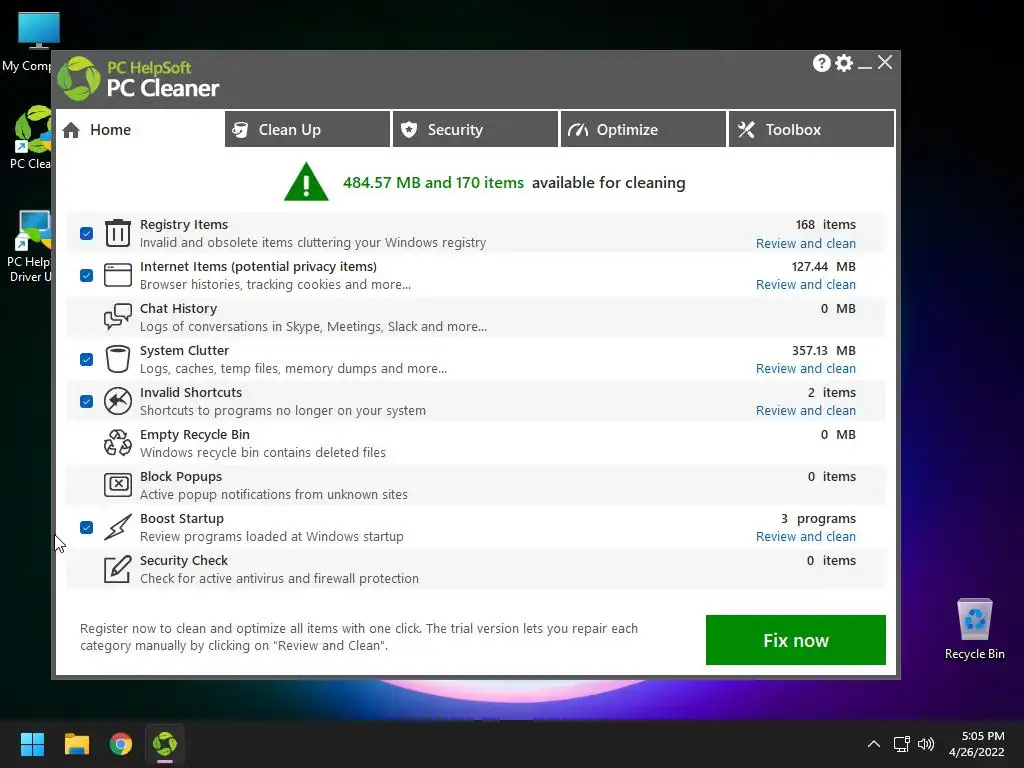This screenshot has height=768, width=1024.
Task: Click Review and clean for Internet Items
Action: click(806, 285)
